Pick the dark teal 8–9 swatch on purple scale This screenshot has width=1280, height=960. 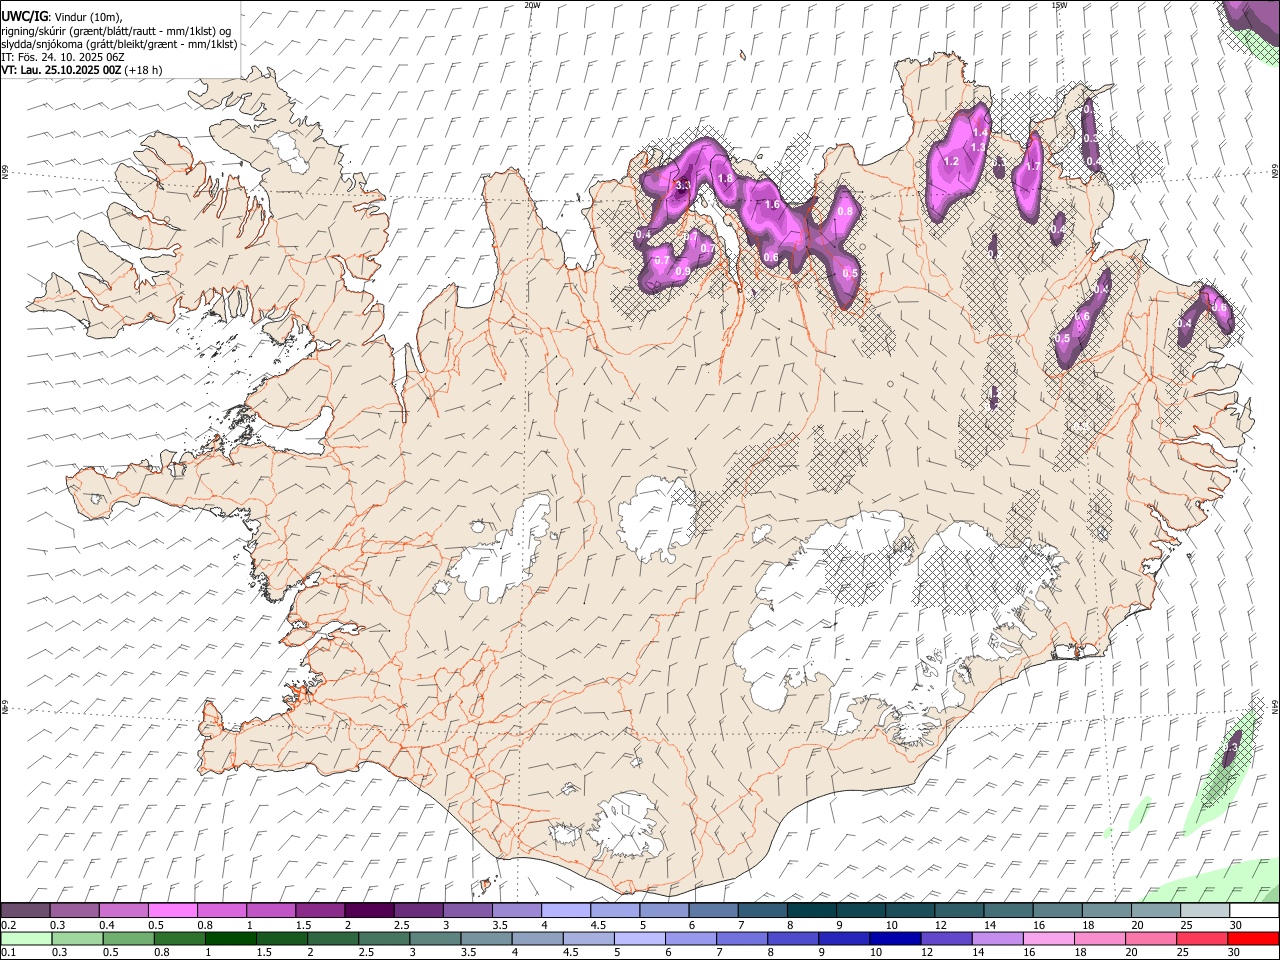pyautogui.click(x=811, y=911)
